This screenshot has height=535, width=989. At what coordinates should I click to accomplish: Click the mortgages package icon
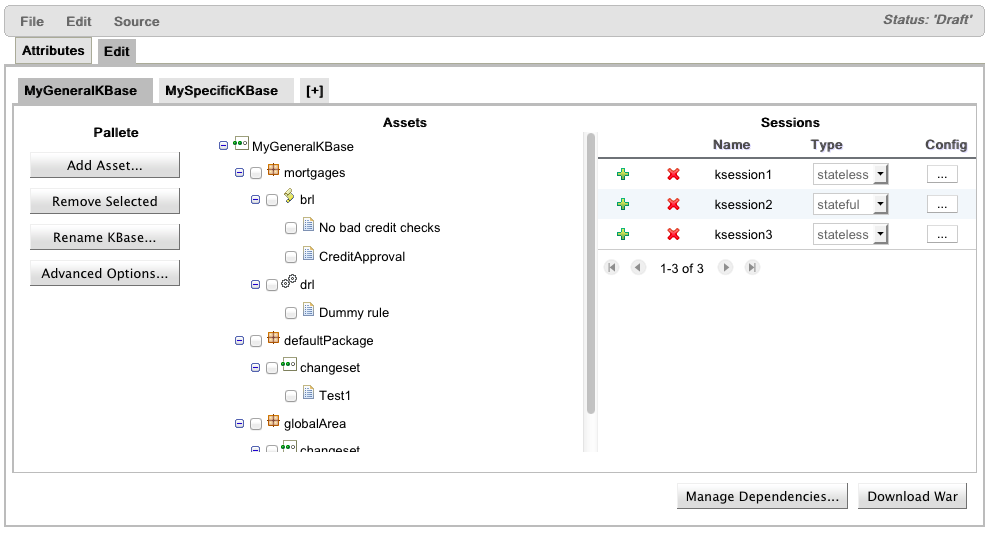[x=273, y=172]
